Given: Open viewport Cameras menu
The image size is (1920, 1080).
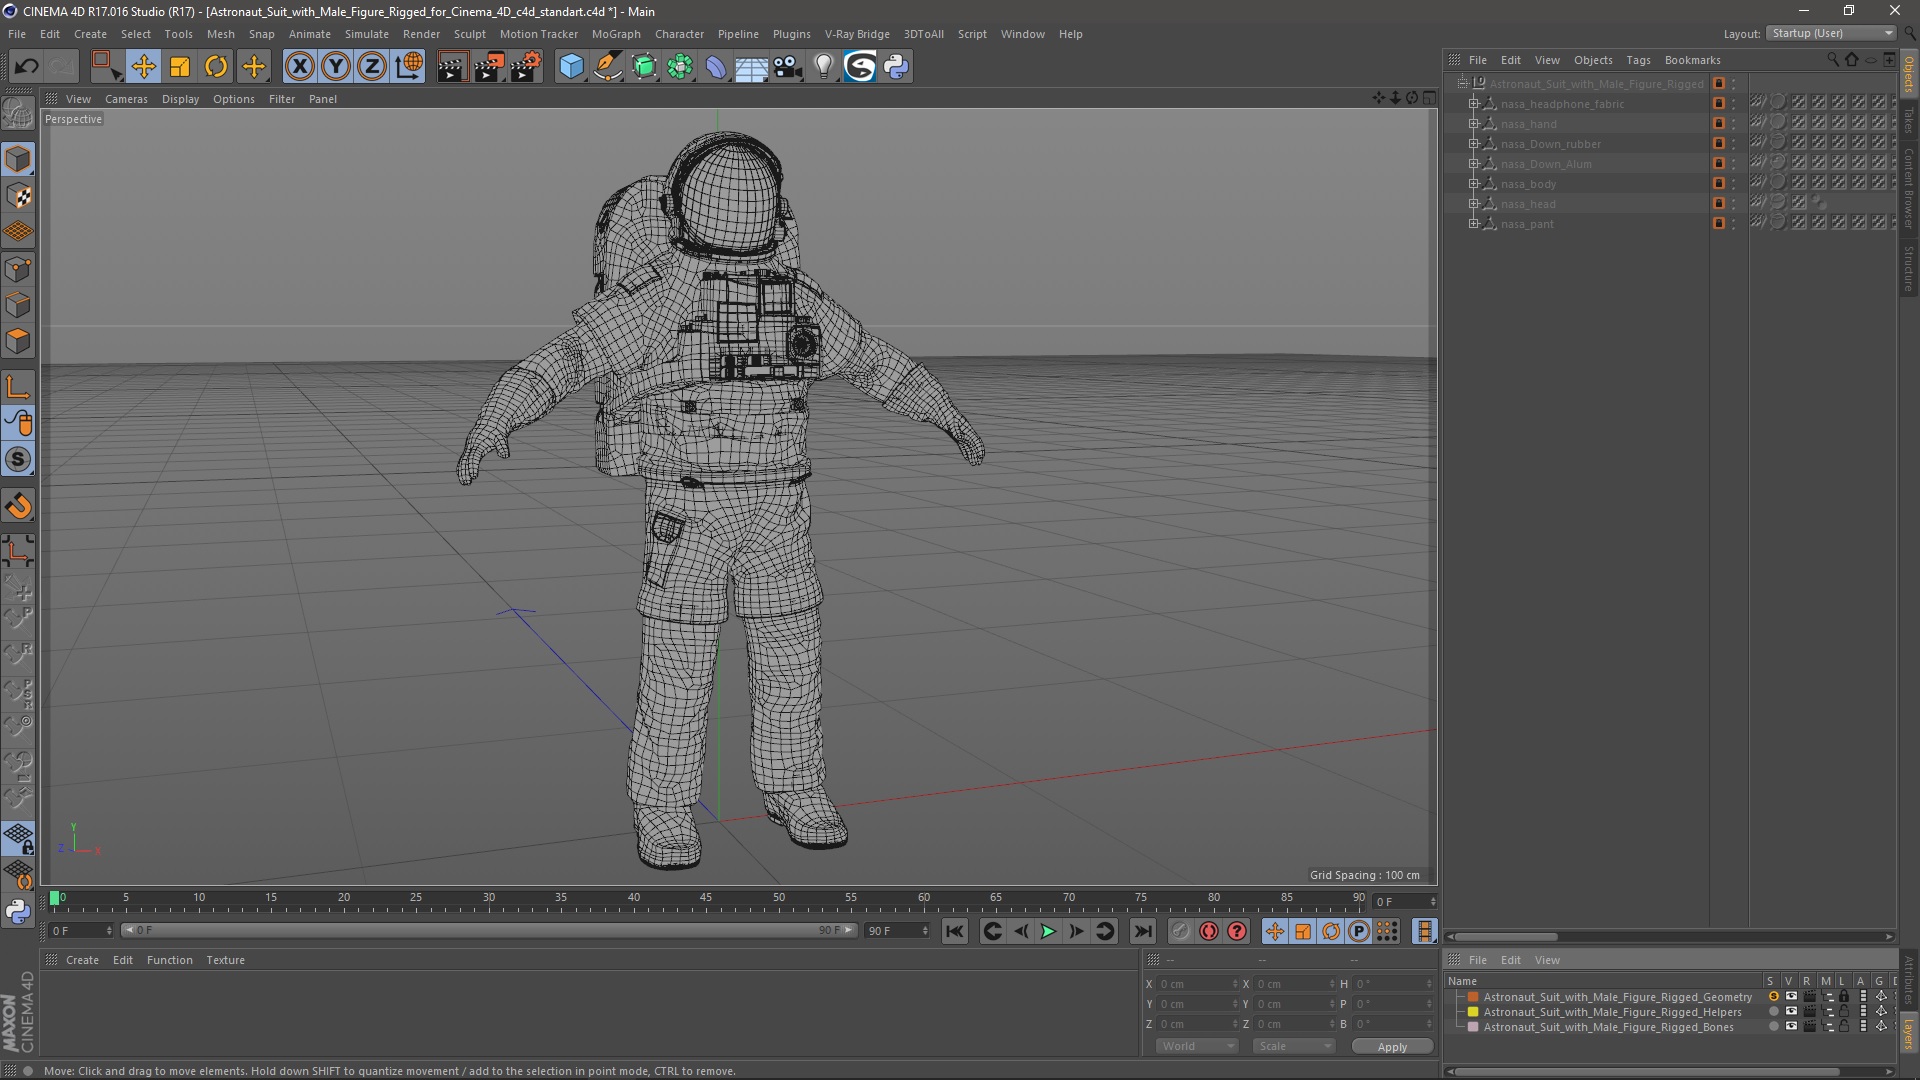Looking at the screenshot, I should (x=126, y=99).
